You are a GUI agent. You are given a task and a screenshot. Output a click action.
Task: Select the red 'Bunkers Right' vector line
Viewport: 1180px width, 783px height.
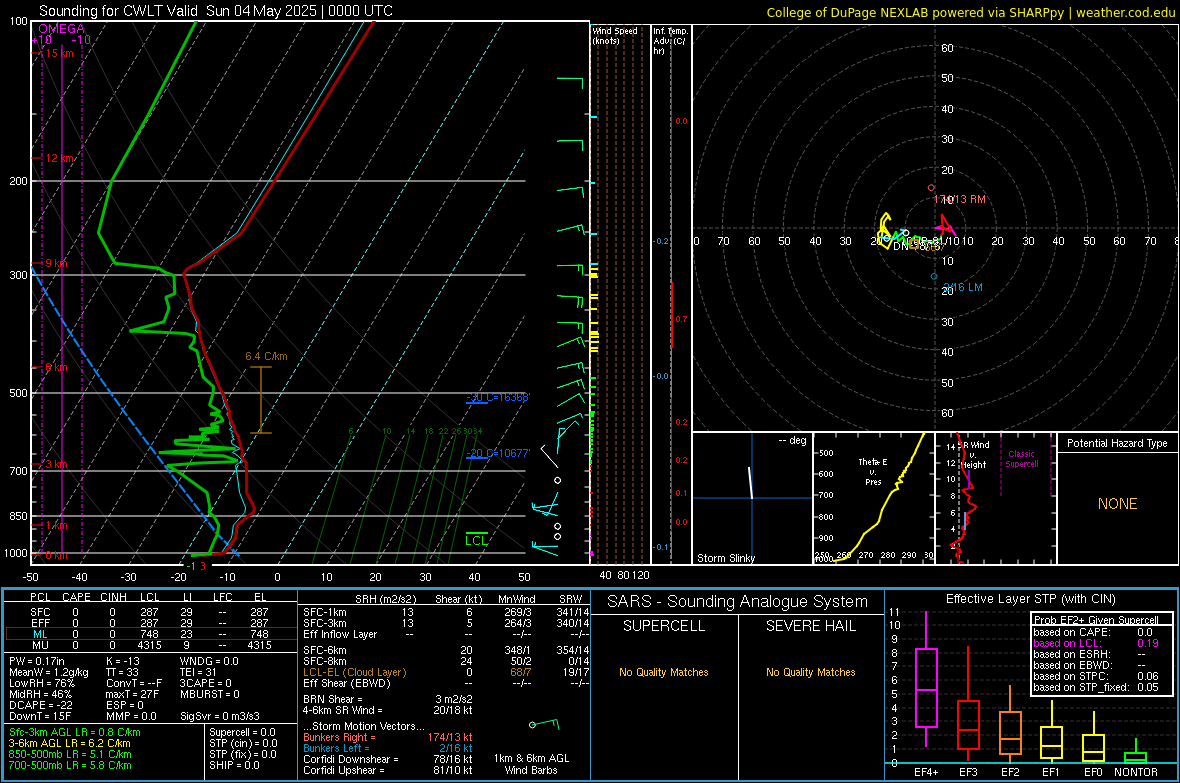(x=388, y=737)
